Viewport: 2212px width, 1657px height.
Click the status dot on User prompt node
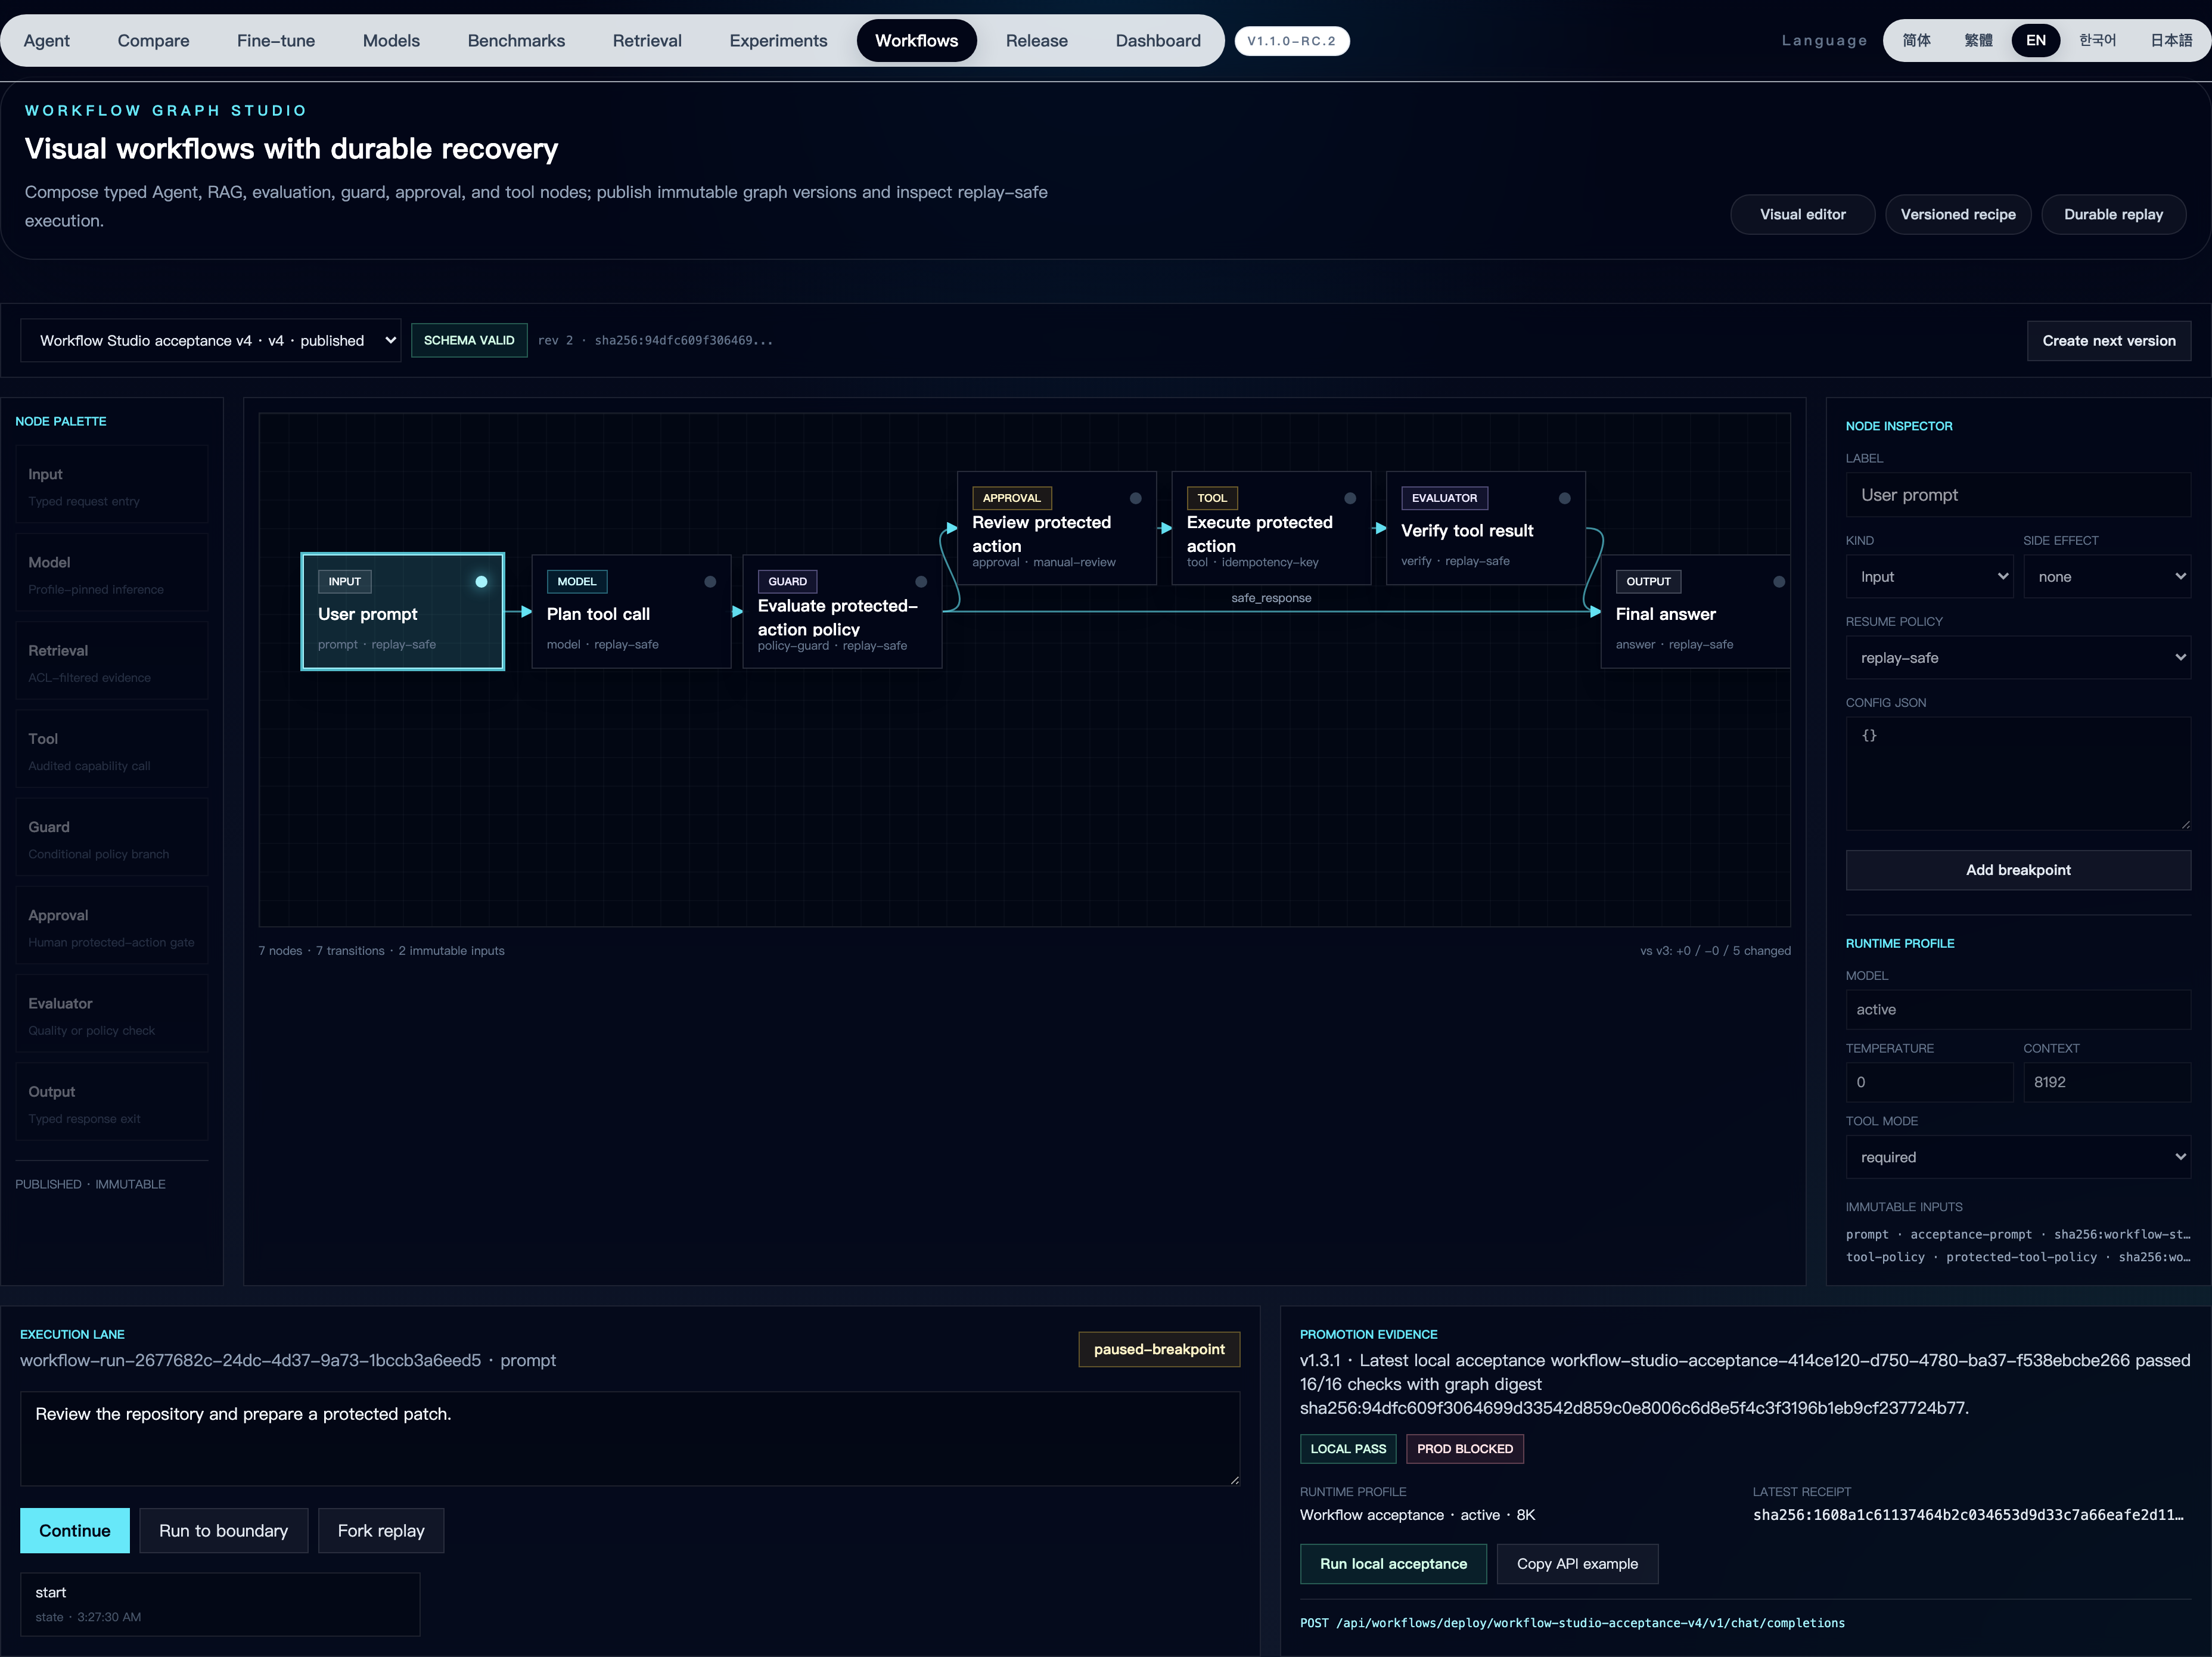[481, 582]
